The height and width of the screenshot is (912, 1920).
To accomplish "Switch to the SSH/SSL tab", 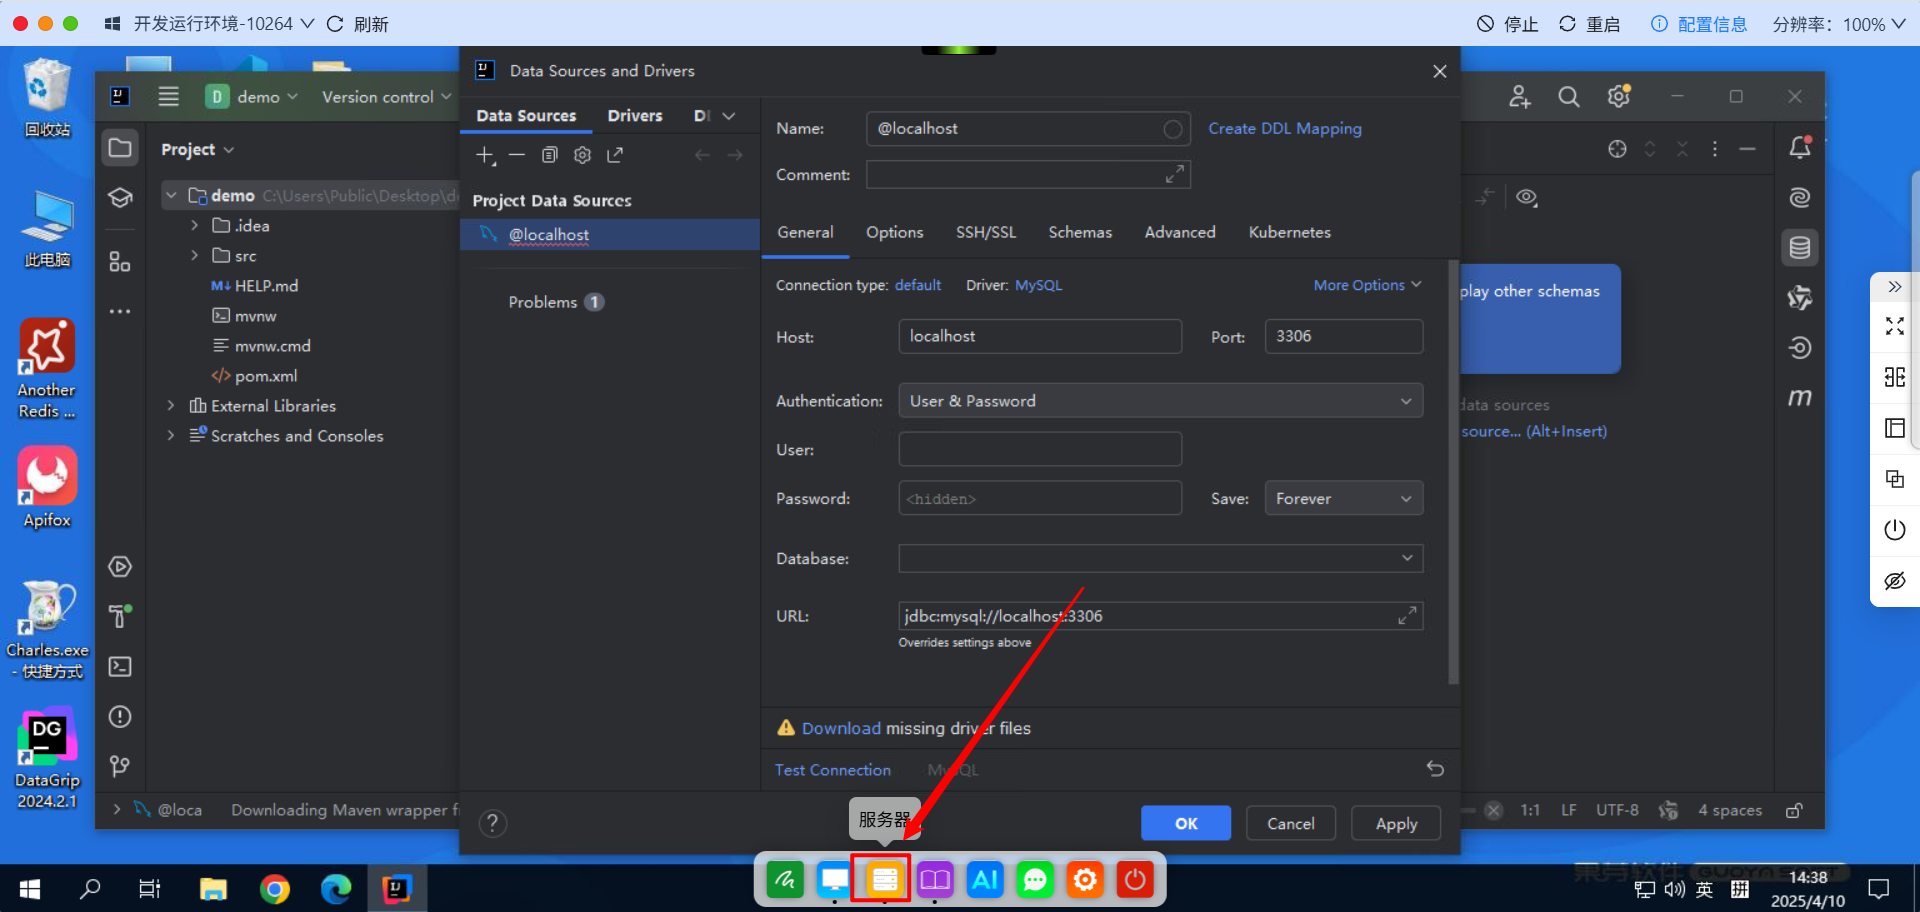I will [x=986, y=232].
